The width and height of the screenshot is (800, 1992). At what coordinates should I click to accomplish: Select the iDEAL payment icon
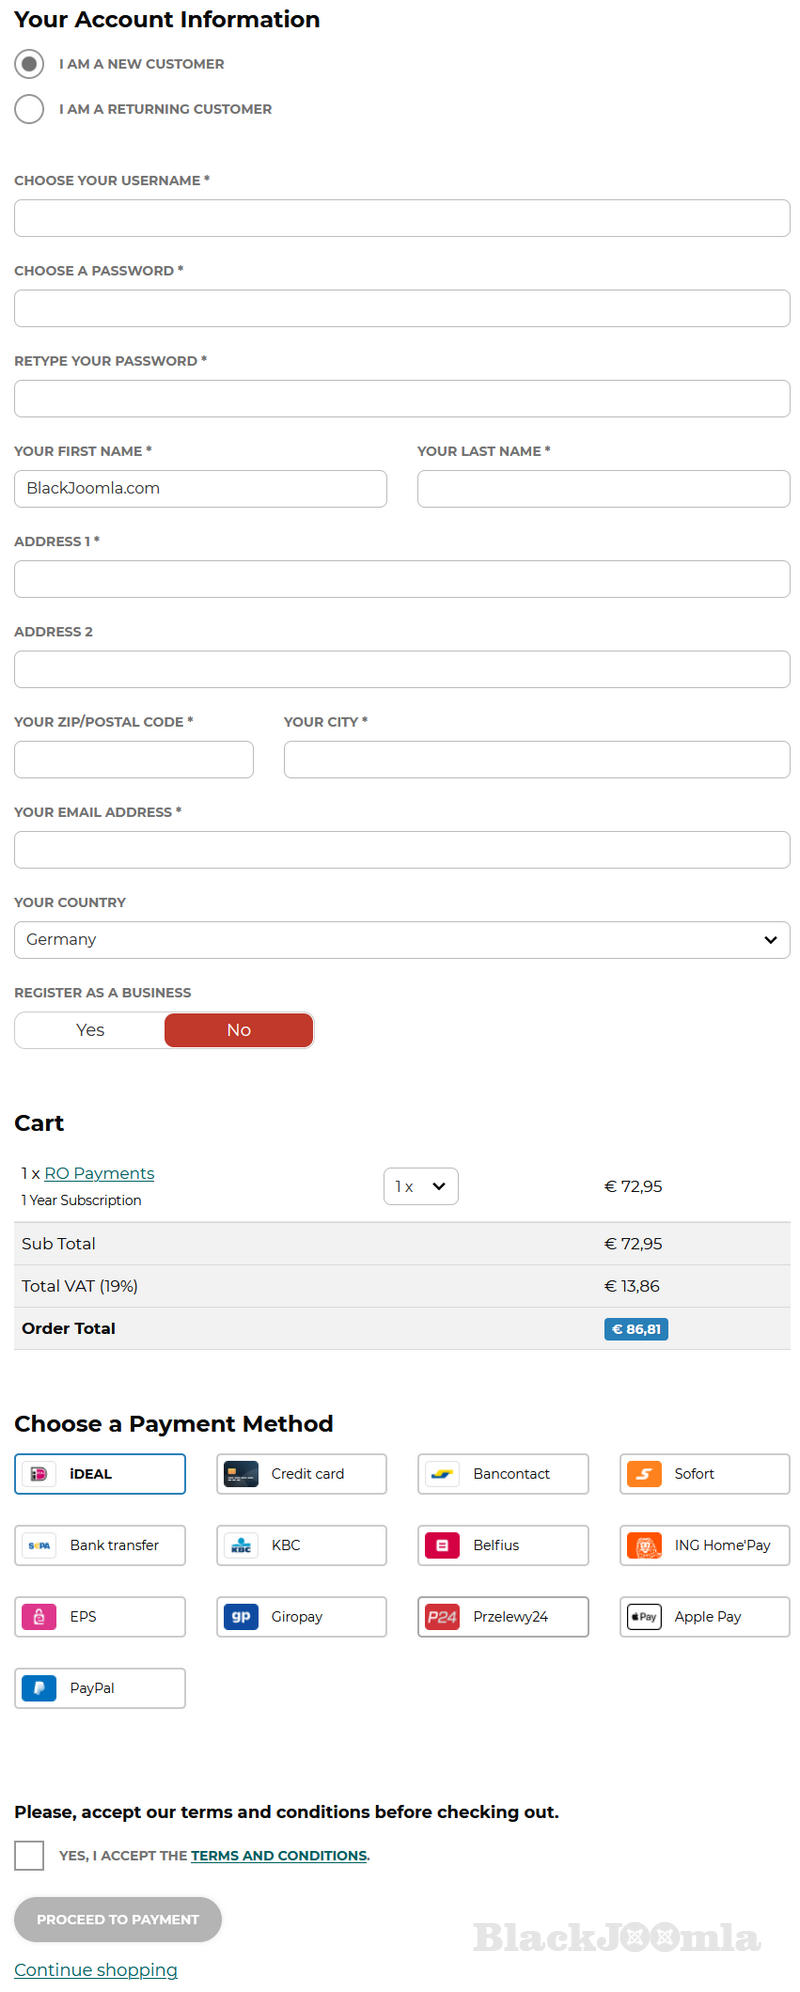[39, 1474]
